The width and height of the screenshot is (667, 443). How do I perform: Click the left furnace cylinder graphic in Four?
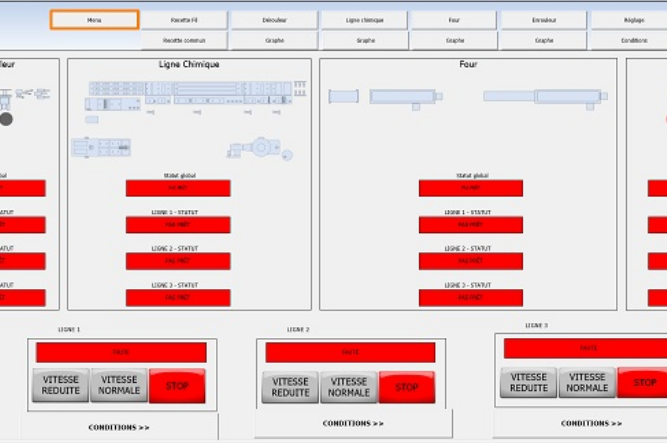(343, 96)
